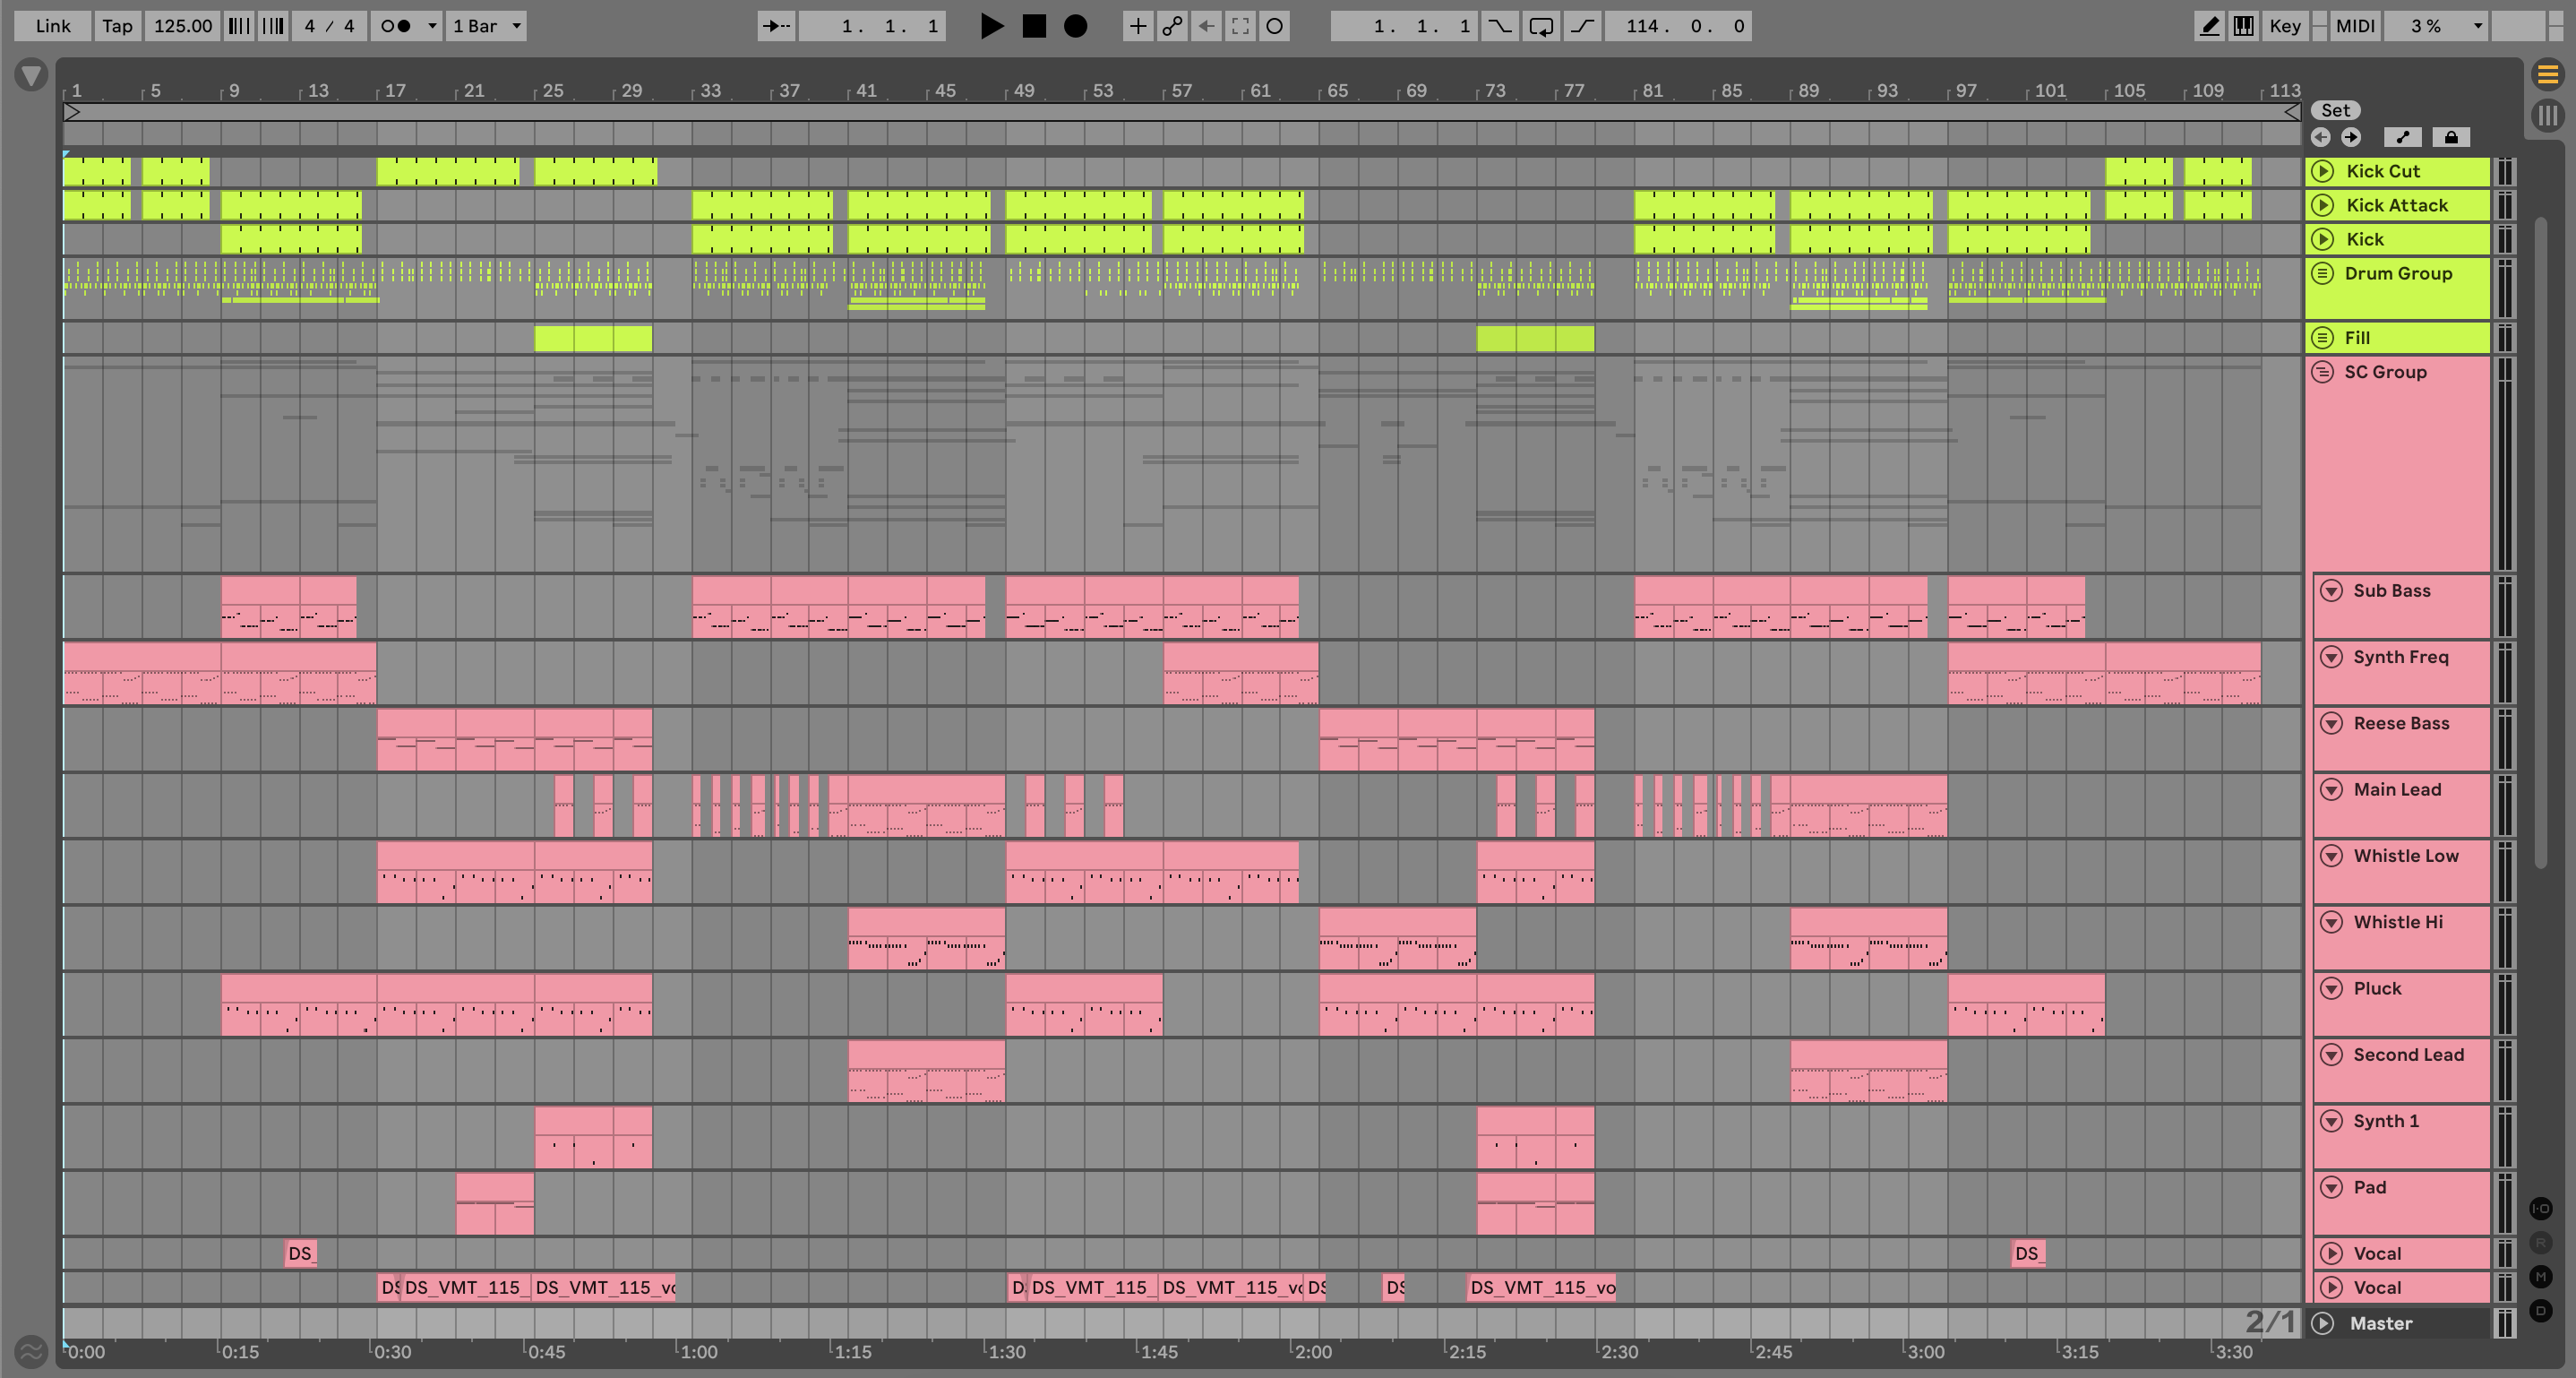Unfold the Kick track
Image resolution: width=2576 pixels, height=1378 pixels.
click(2323, 239)
